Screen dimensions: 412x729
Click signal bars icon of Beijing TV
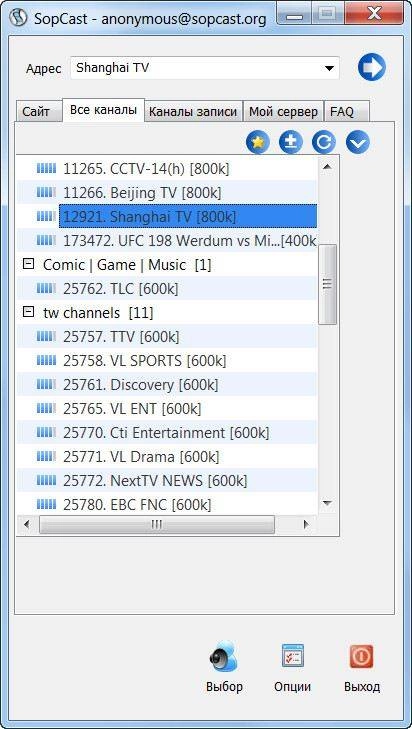pos(46,192)
